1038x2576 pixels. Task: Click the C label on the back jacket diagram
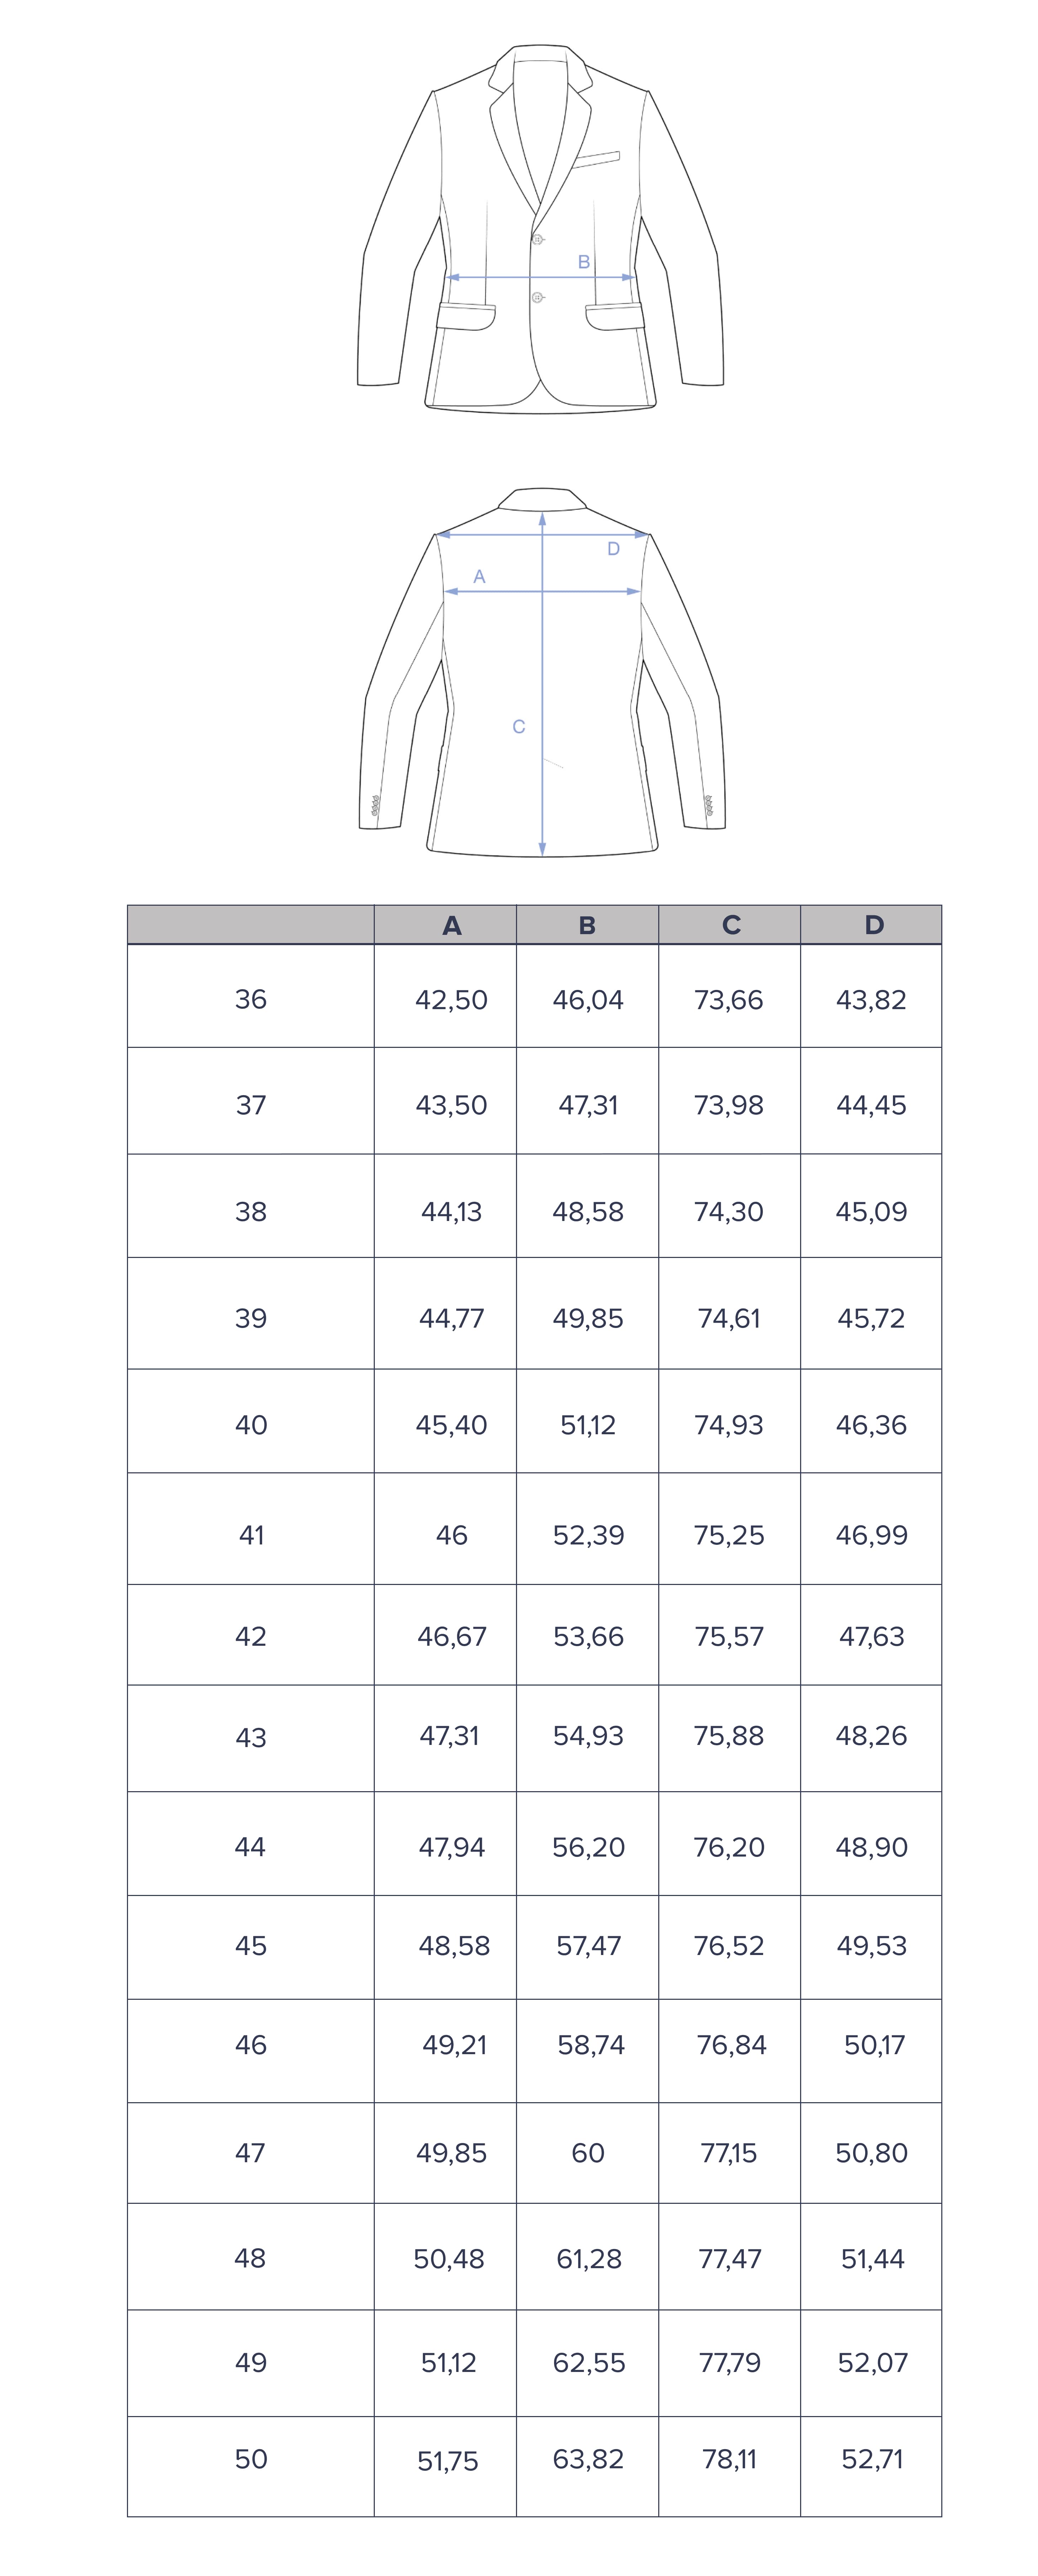click(518, 727)
